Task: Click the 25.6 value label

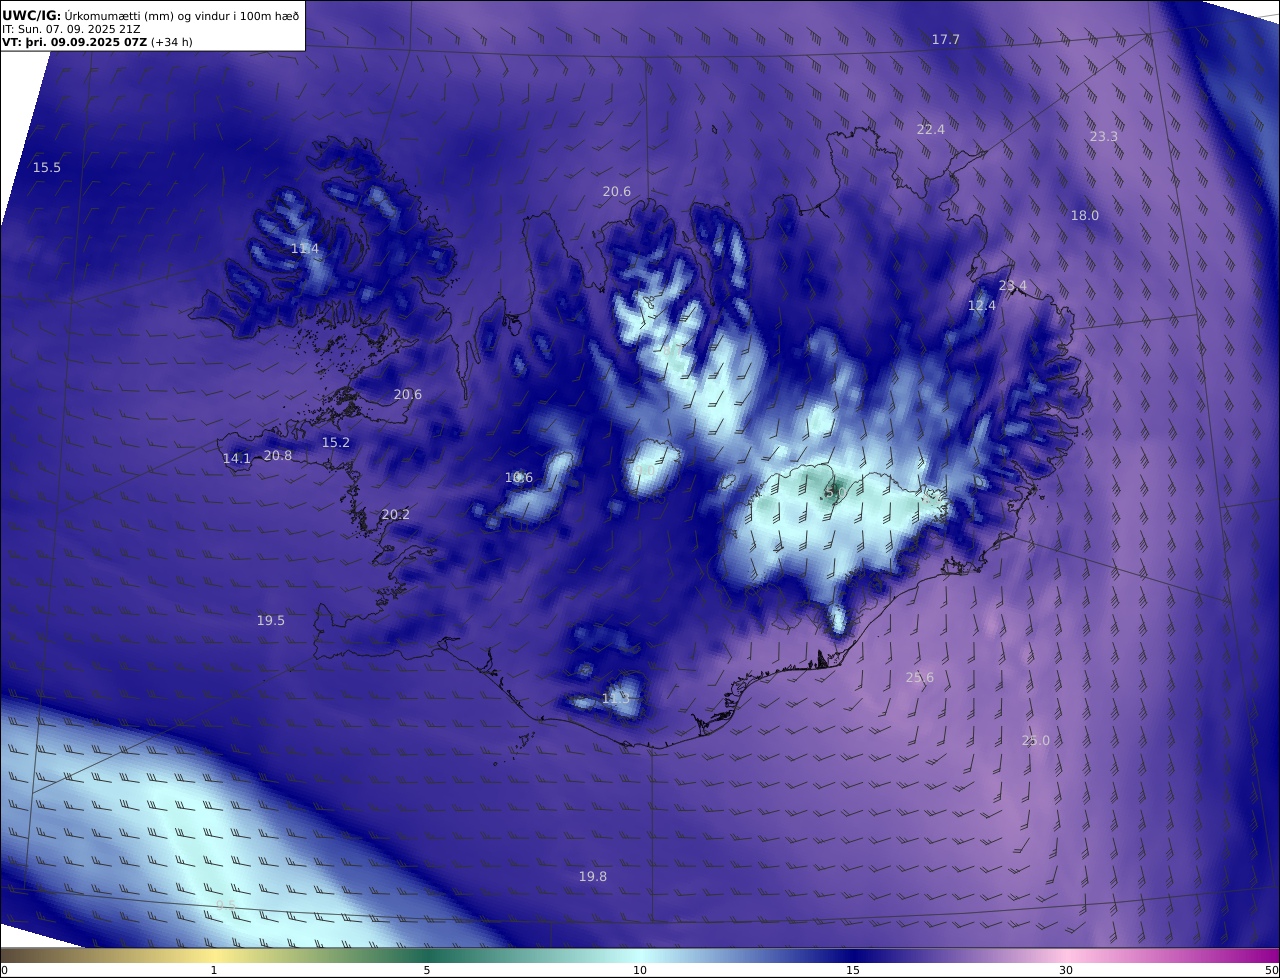Action: (x=919, y=677)
